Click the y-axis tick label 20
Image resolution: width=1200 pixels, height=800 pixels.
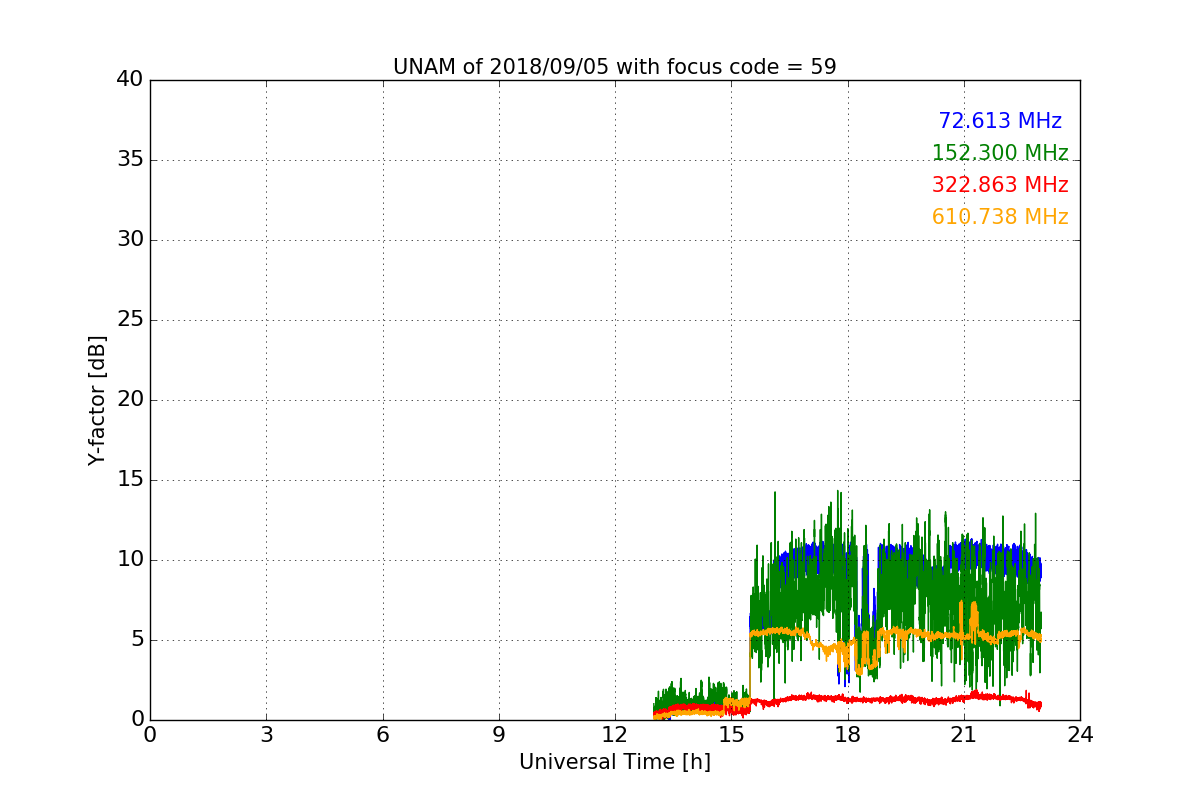point(129,399)
